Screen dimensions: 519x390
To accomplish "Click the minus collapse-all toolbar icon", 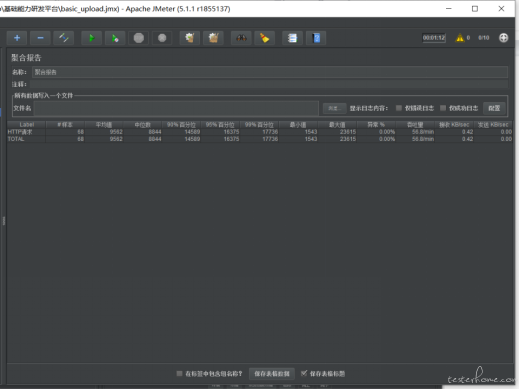I will click(40, 38).
